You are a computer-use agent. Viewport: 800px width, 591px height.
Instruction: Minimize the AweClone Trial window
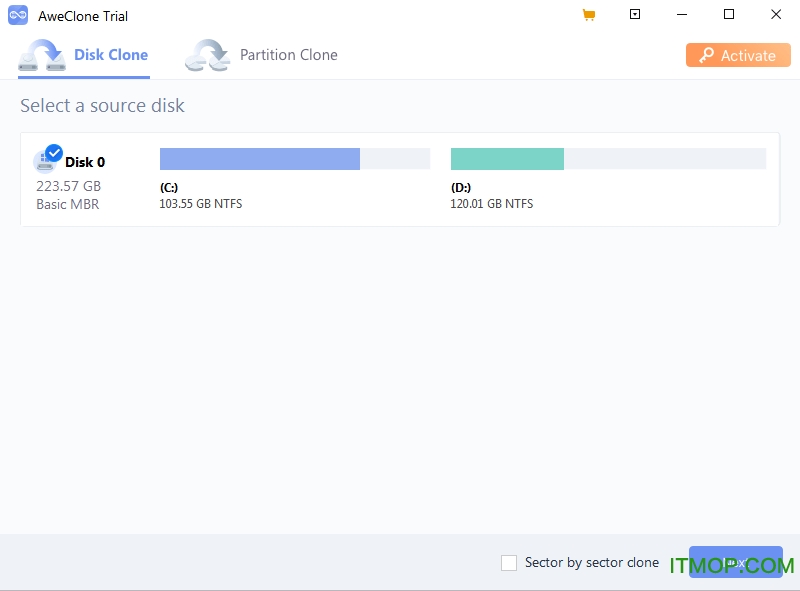coord(682,15)
